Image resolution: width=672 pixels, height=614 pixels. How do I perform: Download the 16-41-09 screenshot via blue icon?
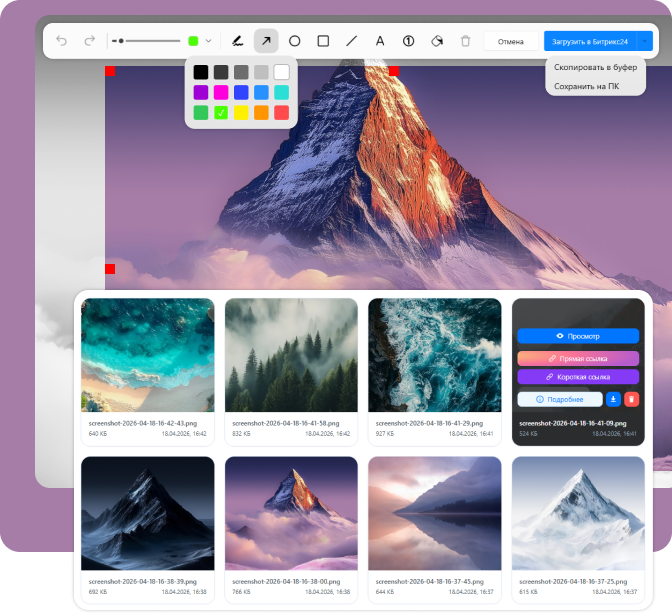613,399
